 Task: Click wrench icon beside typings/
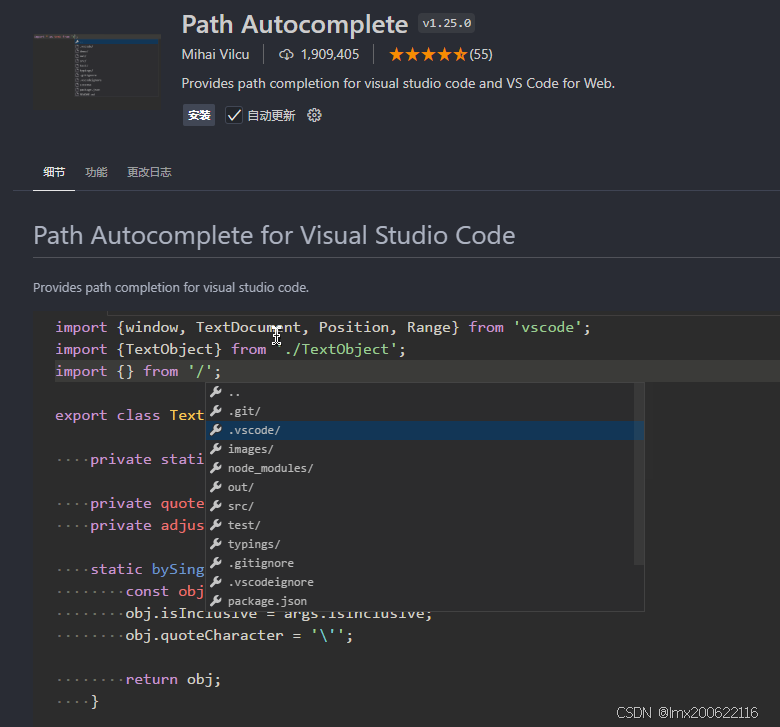[x=216, y=543]
